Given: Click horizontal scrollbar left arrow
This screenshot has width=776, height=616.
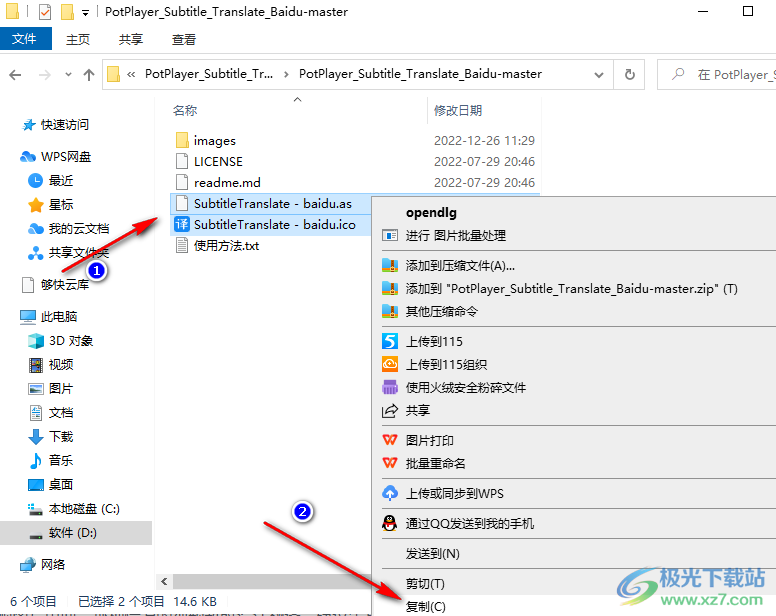Looking at the screenshot, I should [164, 581].
